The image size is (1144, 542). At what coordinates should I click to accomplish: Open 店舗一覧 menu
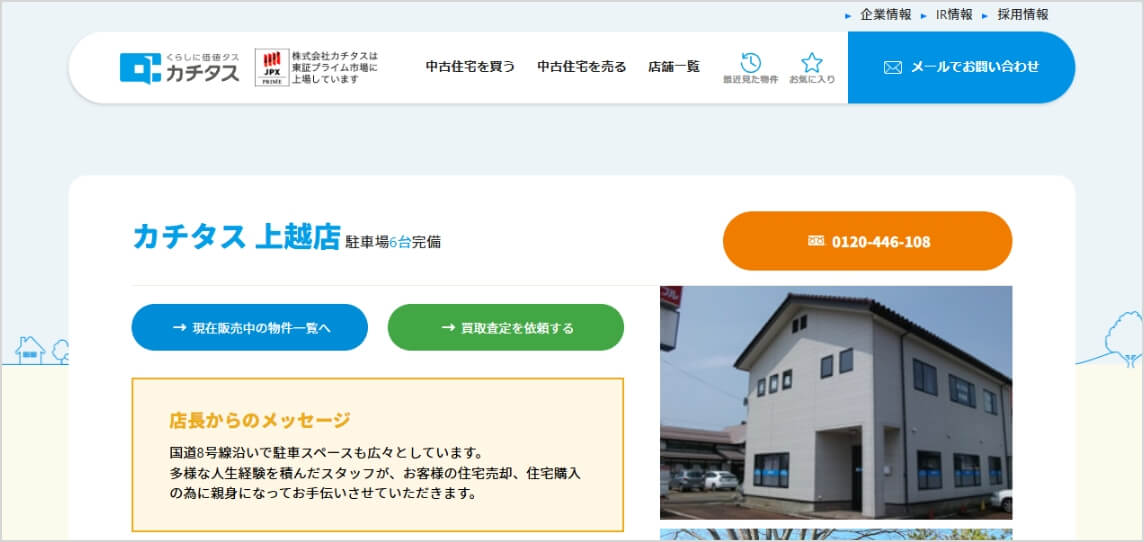[x=673, y=66]
